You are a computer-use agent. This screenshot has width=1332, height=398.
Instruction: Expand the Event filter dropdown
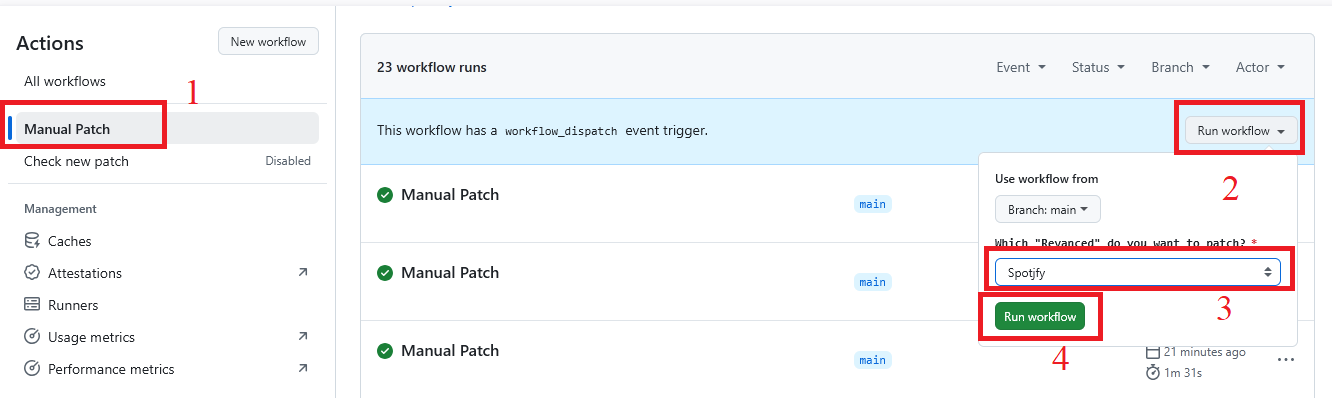click(x=1021, y=67)
